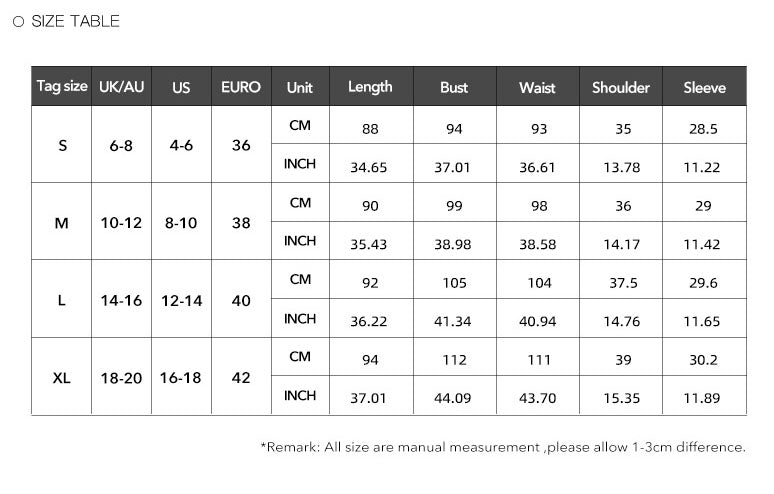Click the 10-12 UK/AU size cell
The height and width of the screenshot is (494, 774).
tap(121, 222)
